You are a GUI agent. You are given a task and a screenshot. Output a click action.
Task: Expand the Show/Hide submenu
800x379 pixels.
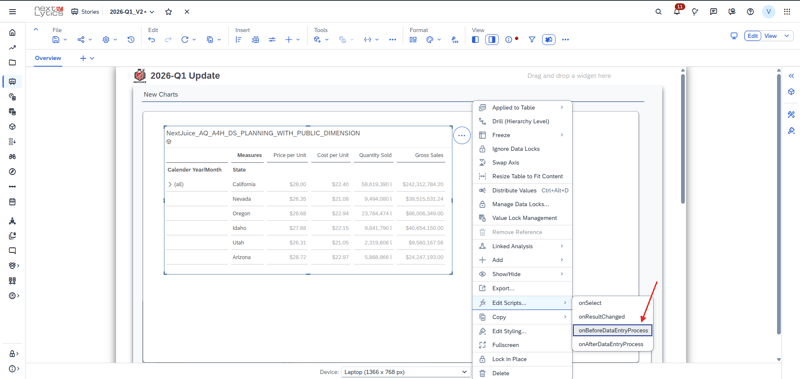coord(522,274)
